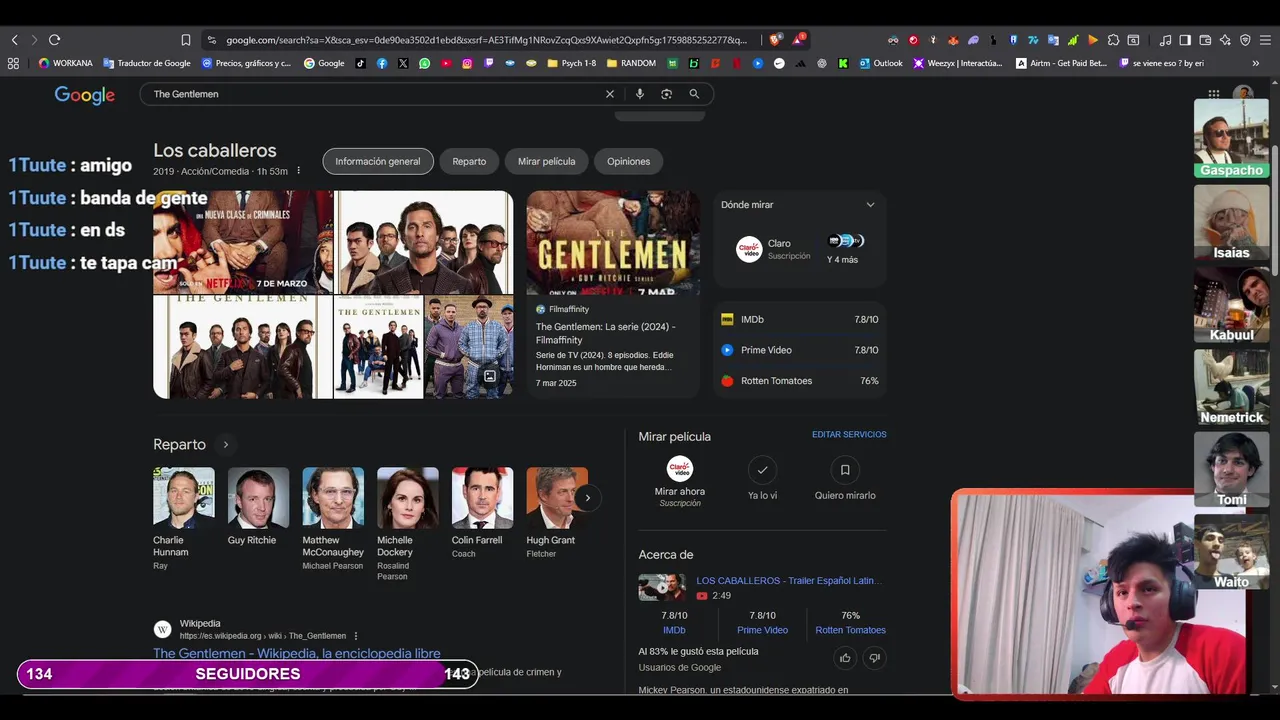Open the WhatsApp bookmark icon
Screen dimensions: 1280x720
(425, 63)
